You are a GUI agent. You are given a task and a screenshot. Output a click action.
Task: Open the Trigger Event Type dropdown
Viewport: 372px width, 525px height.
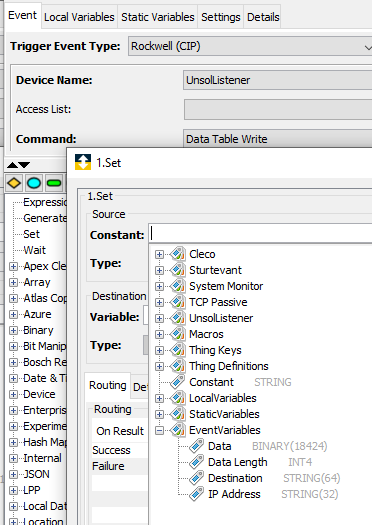(x=250, y=46)
